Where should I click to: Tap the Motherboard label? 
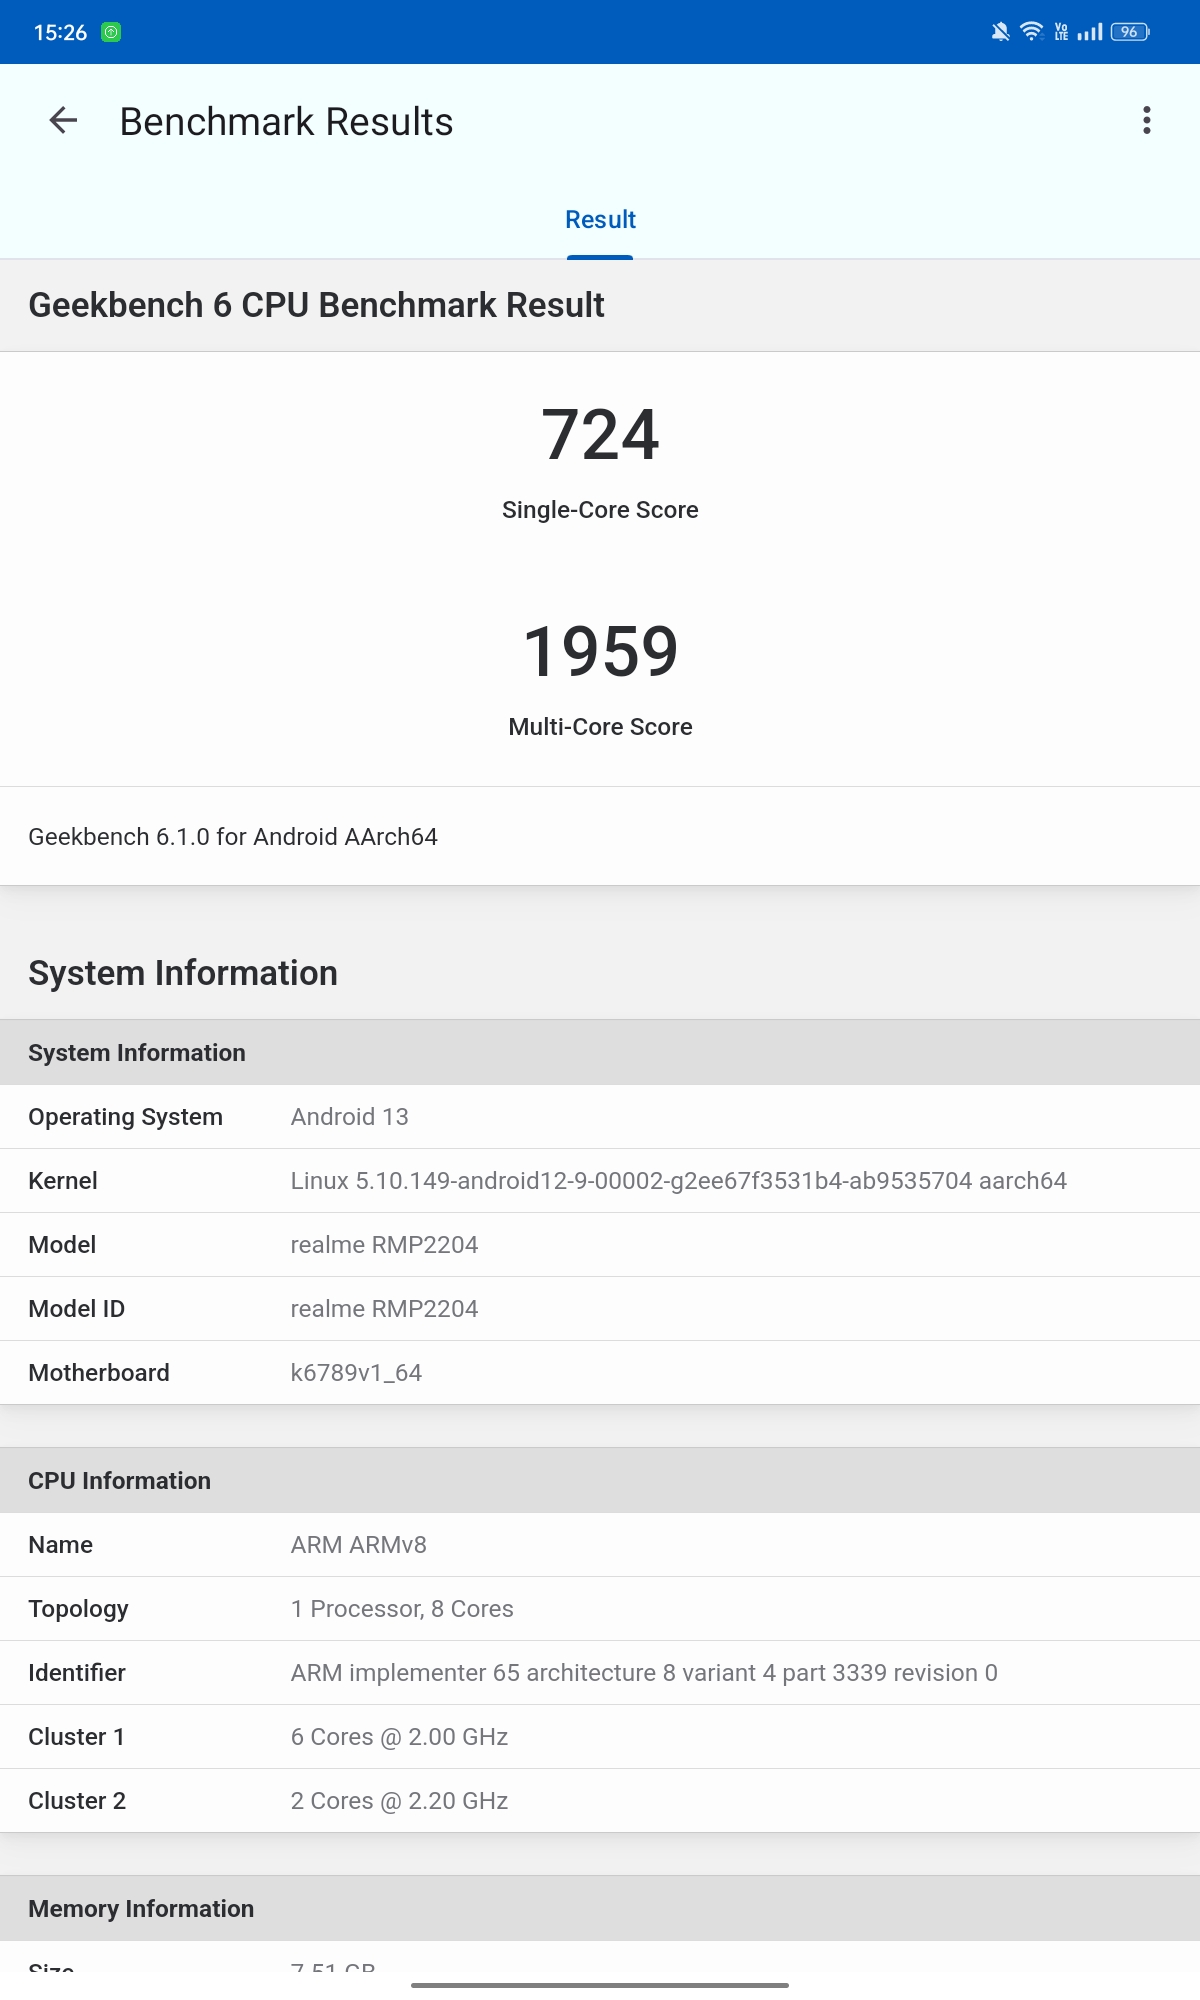pyautogui.click(x=99, y=1373)
